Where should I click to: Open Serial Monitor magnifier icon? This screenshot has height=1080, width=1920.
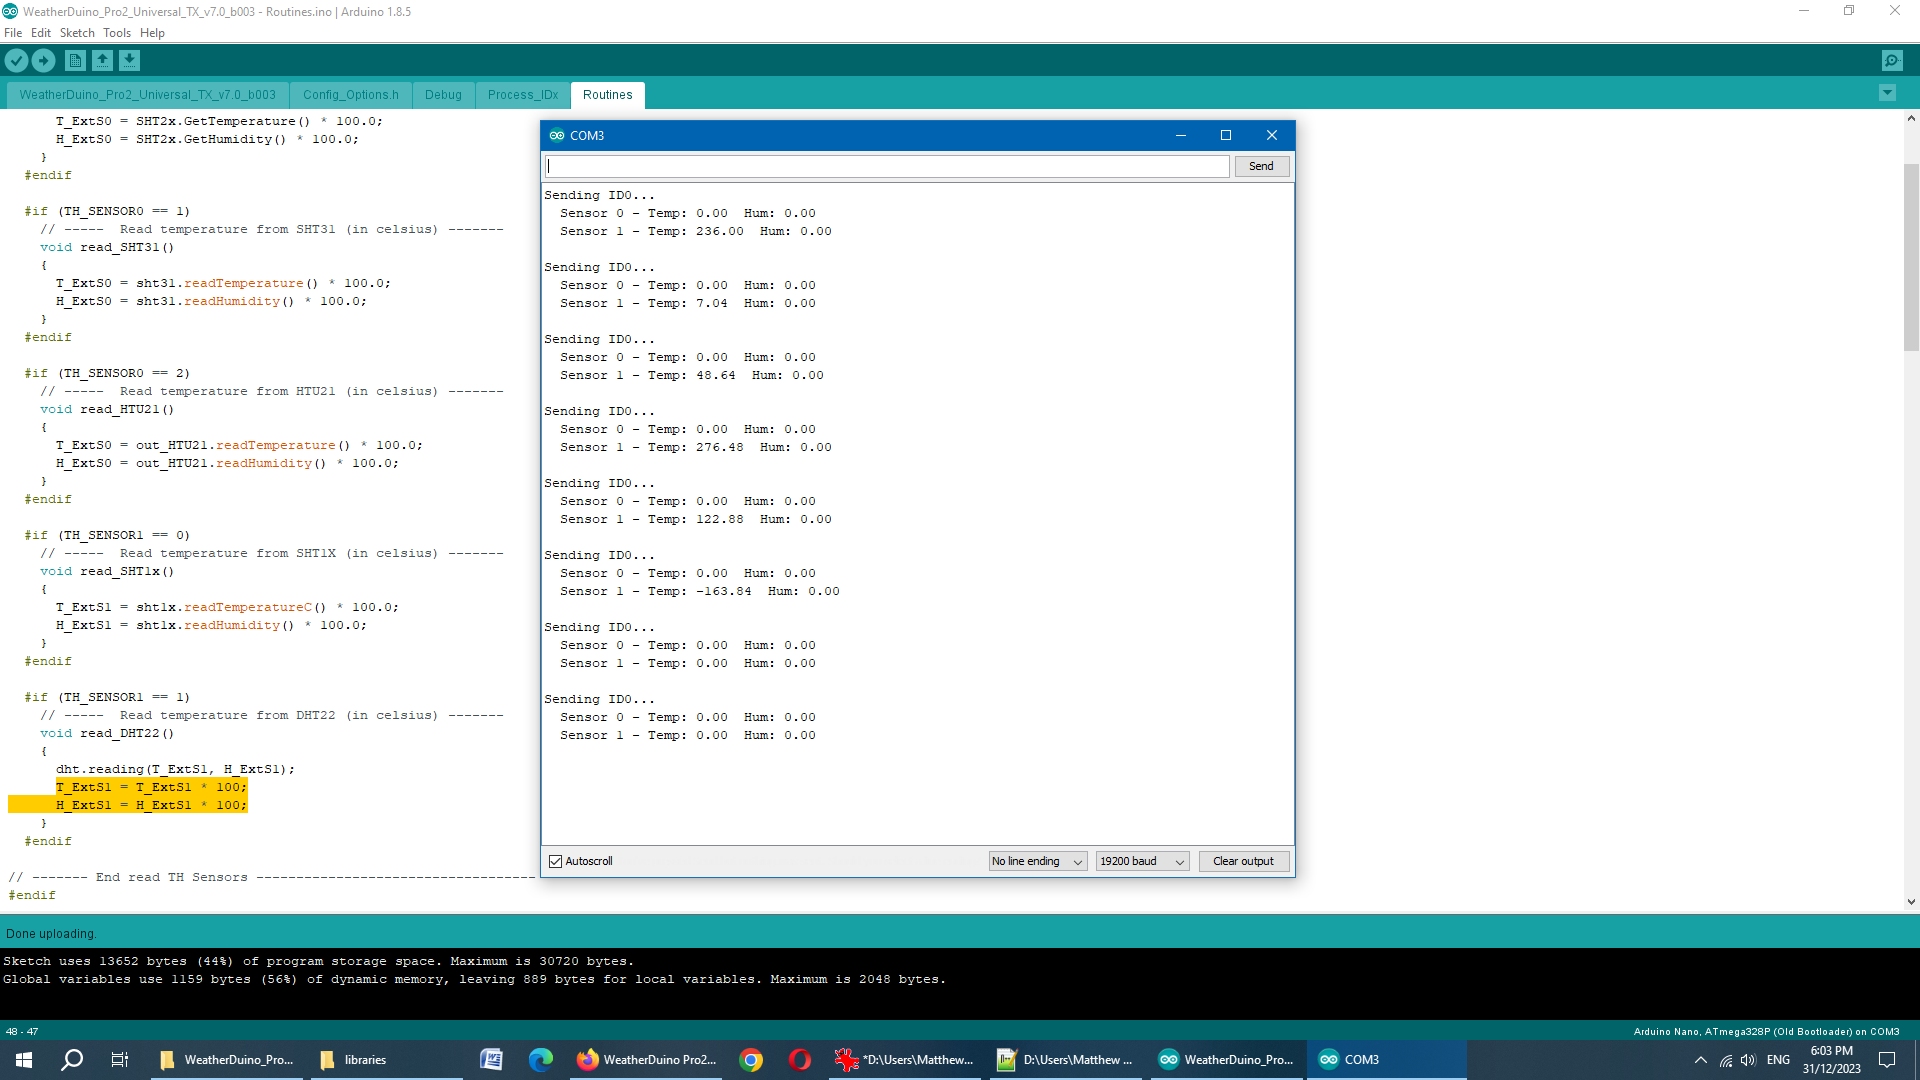coord(1892,61)
